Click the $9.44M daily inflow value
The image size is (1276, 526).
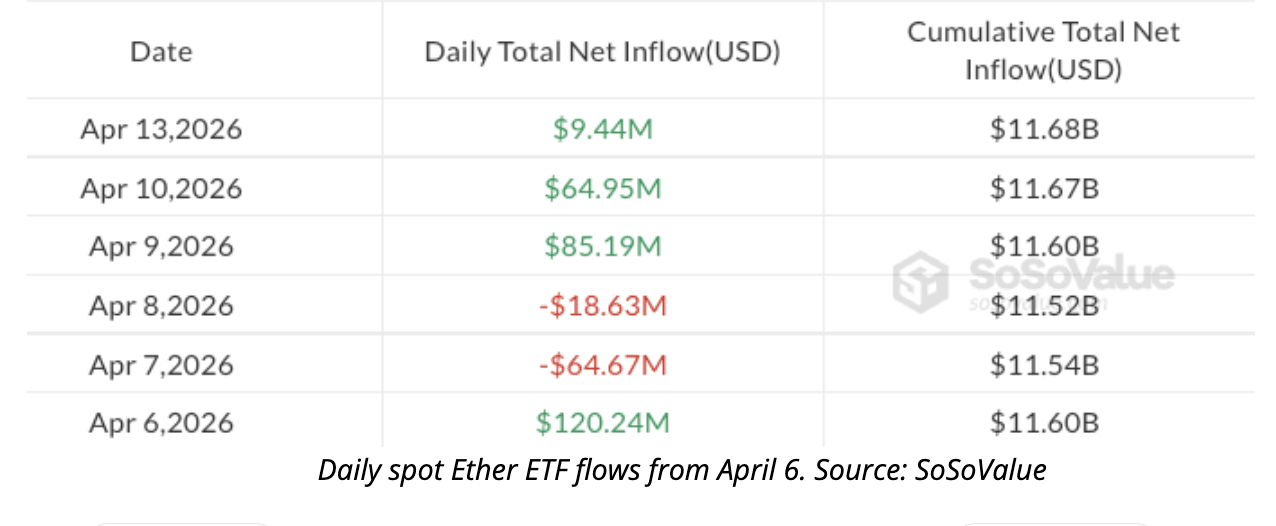coord(602,129)
